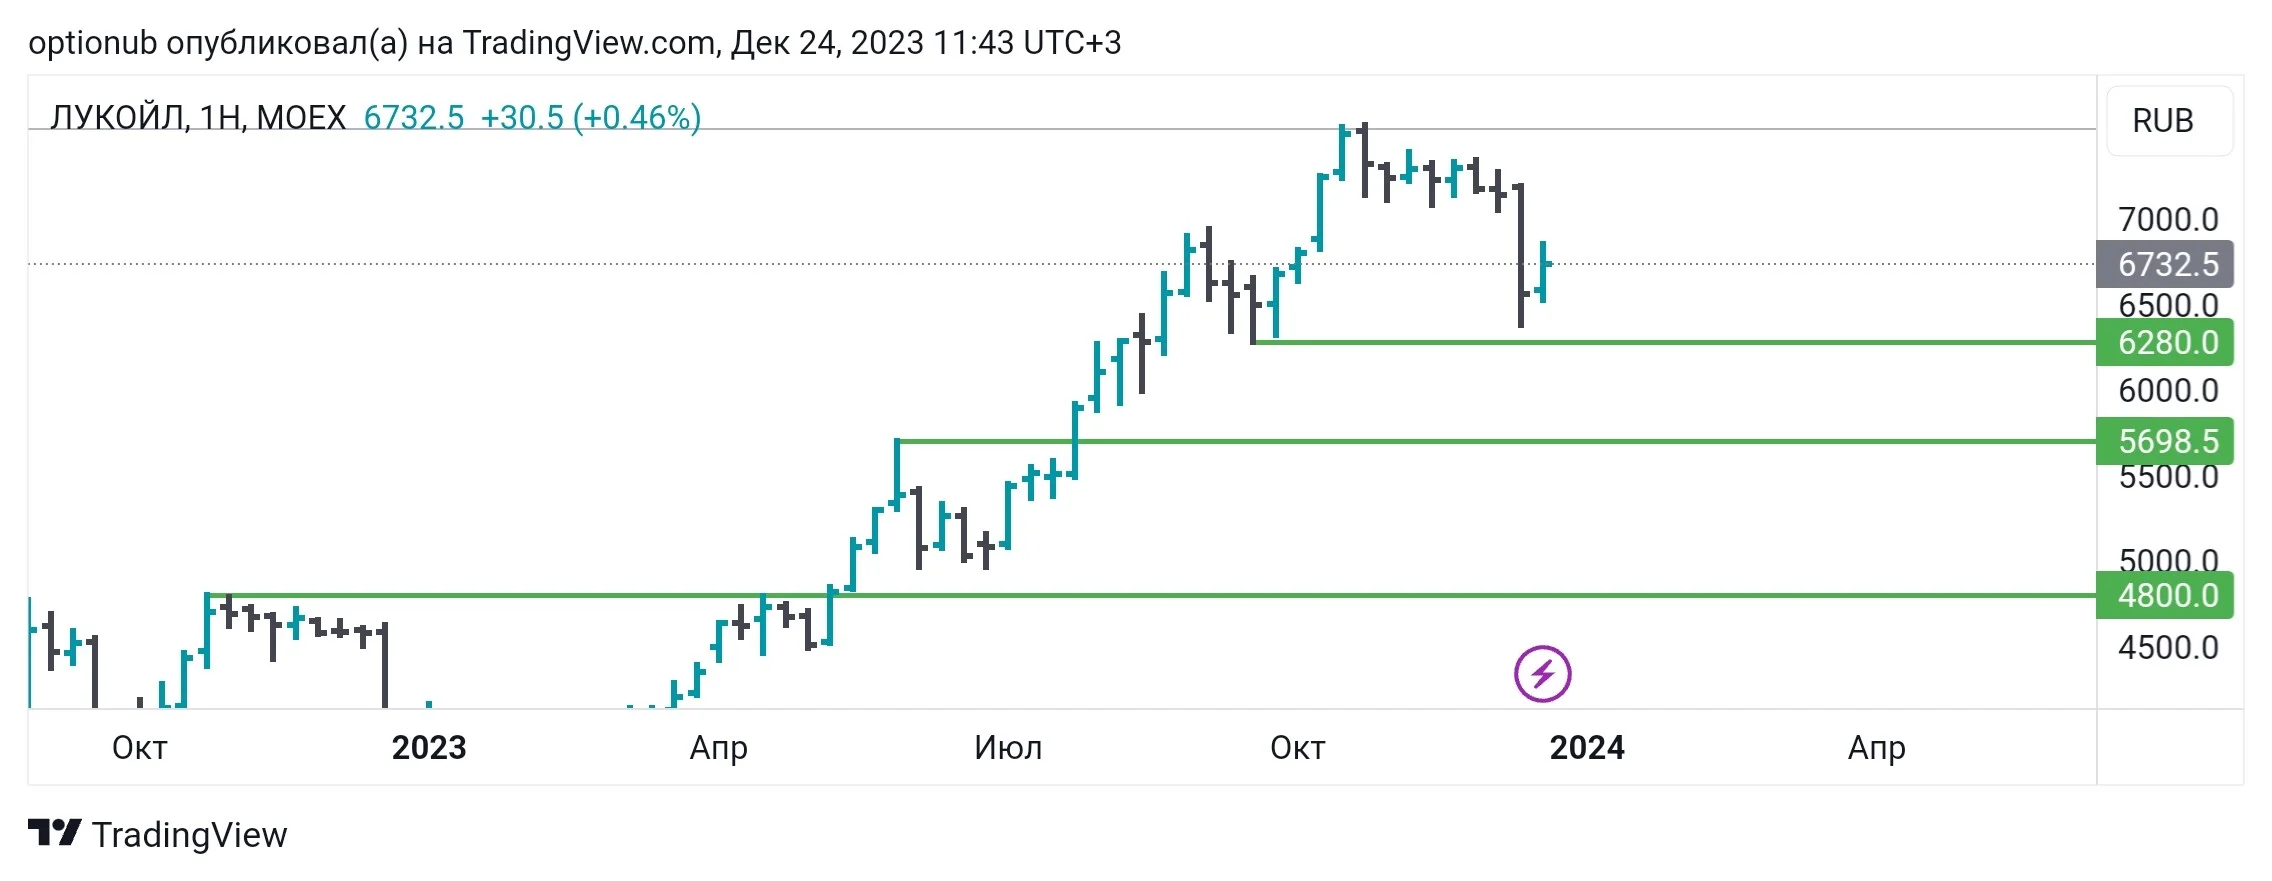2272x881 pixels.
Task: Select the 5698.5 green price label
Action: click(2165, 441)
